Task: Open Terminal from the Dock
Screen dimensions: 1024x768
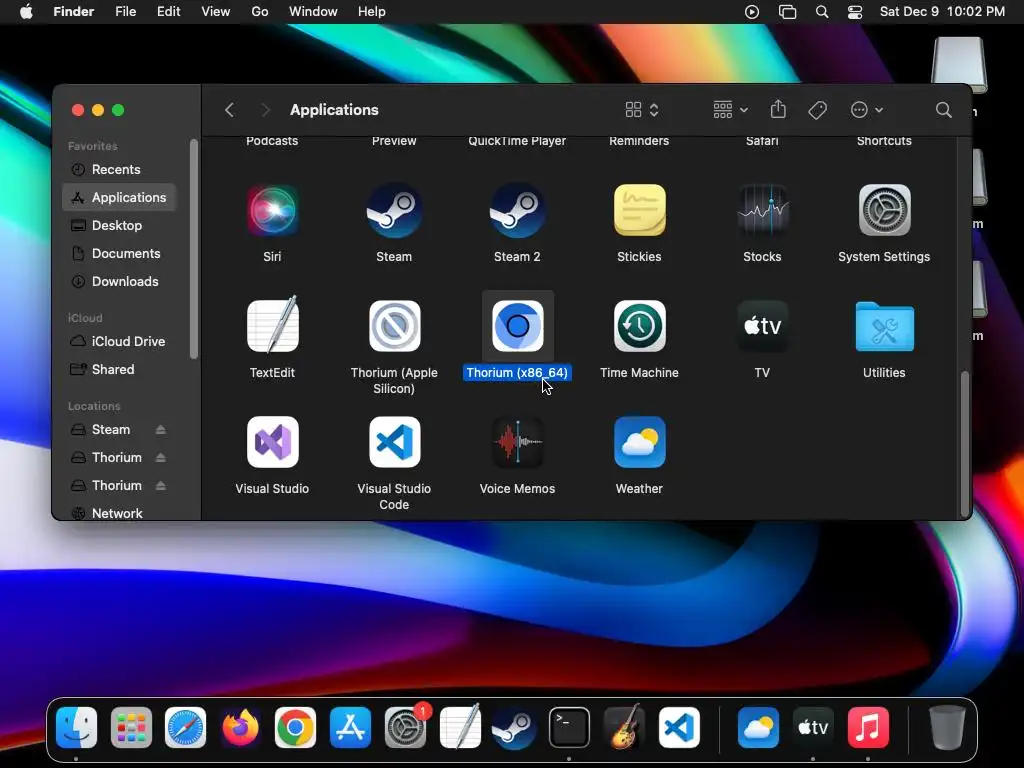Action: click(569, 727)
